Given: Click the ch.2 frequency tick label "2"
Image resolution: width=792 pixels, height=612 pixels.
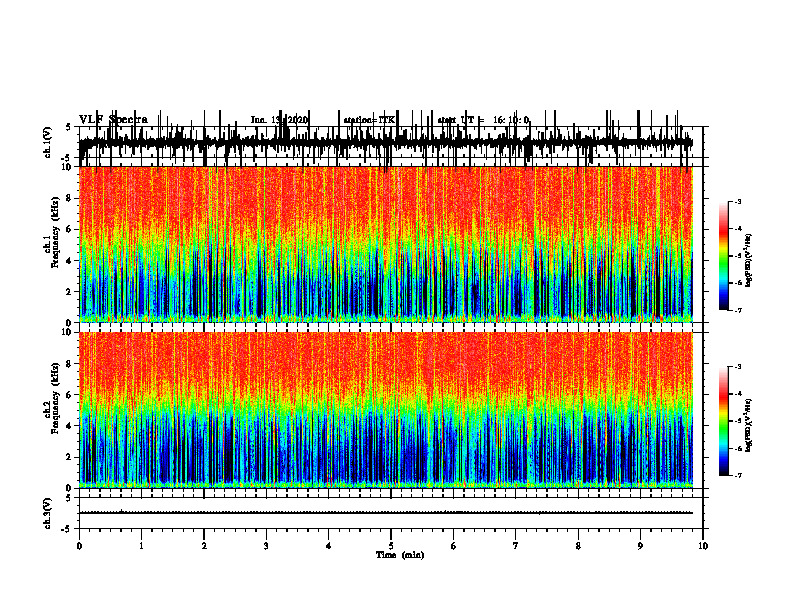Looking at the screenshot, I should tap(69, 457).
